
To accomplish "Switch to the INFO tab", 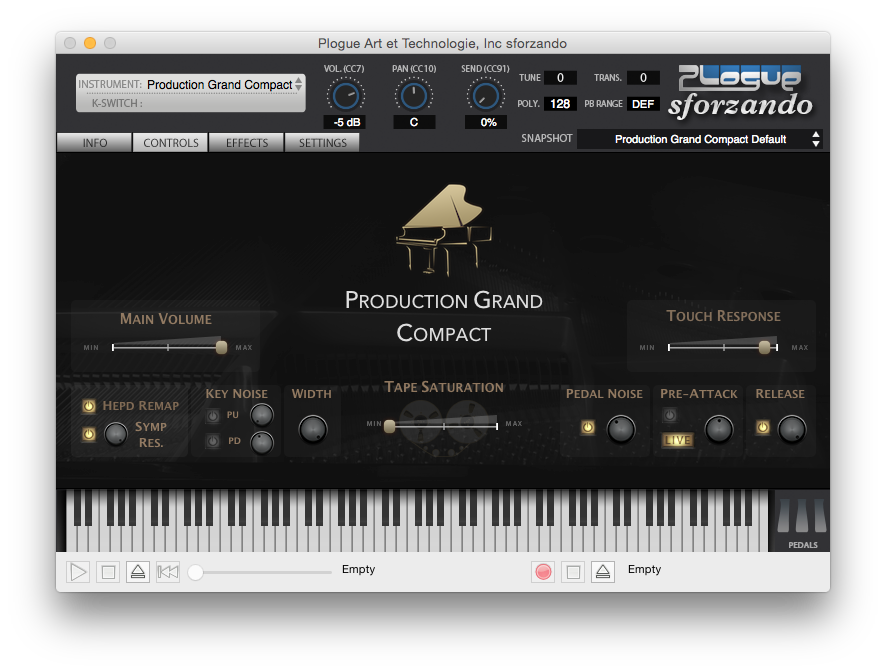I will pyautogui.click(x=94, y=143).
